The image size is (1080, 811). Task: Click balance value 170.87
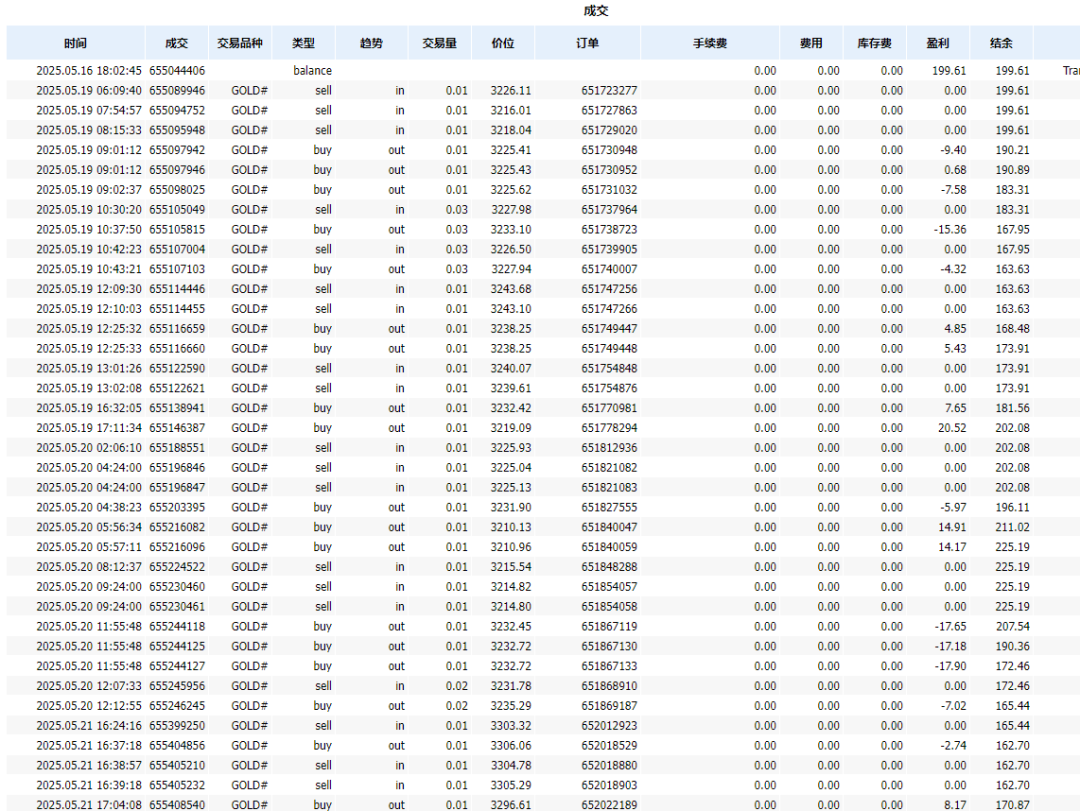[x=1012, y=805]
